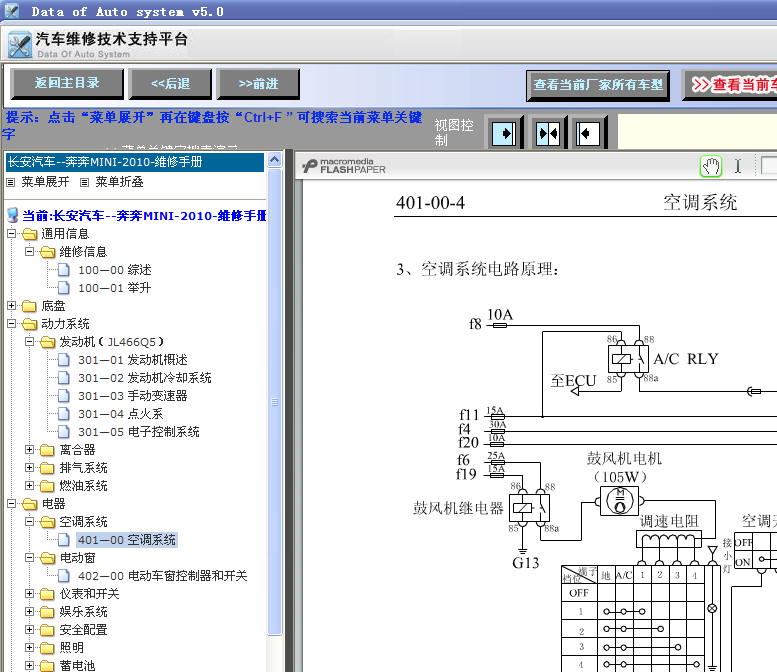Collapse the 空调系统 folder node
This screenshot has height=672, width=777.
point(29,521)
